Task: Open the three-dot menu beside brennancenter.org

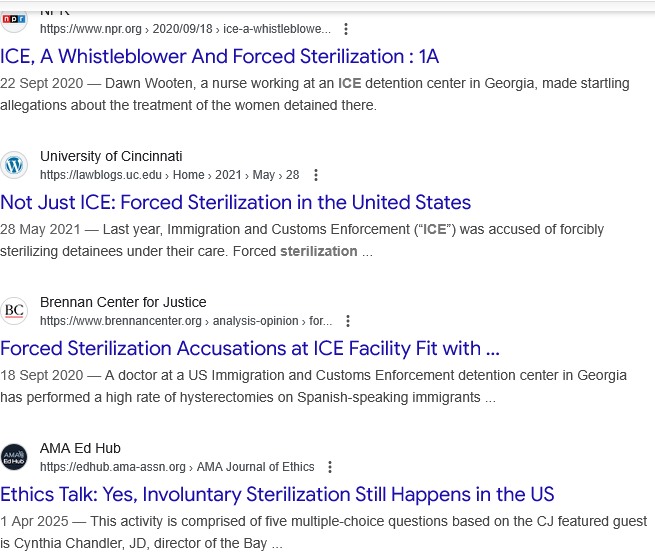Action: click(348, 321)
